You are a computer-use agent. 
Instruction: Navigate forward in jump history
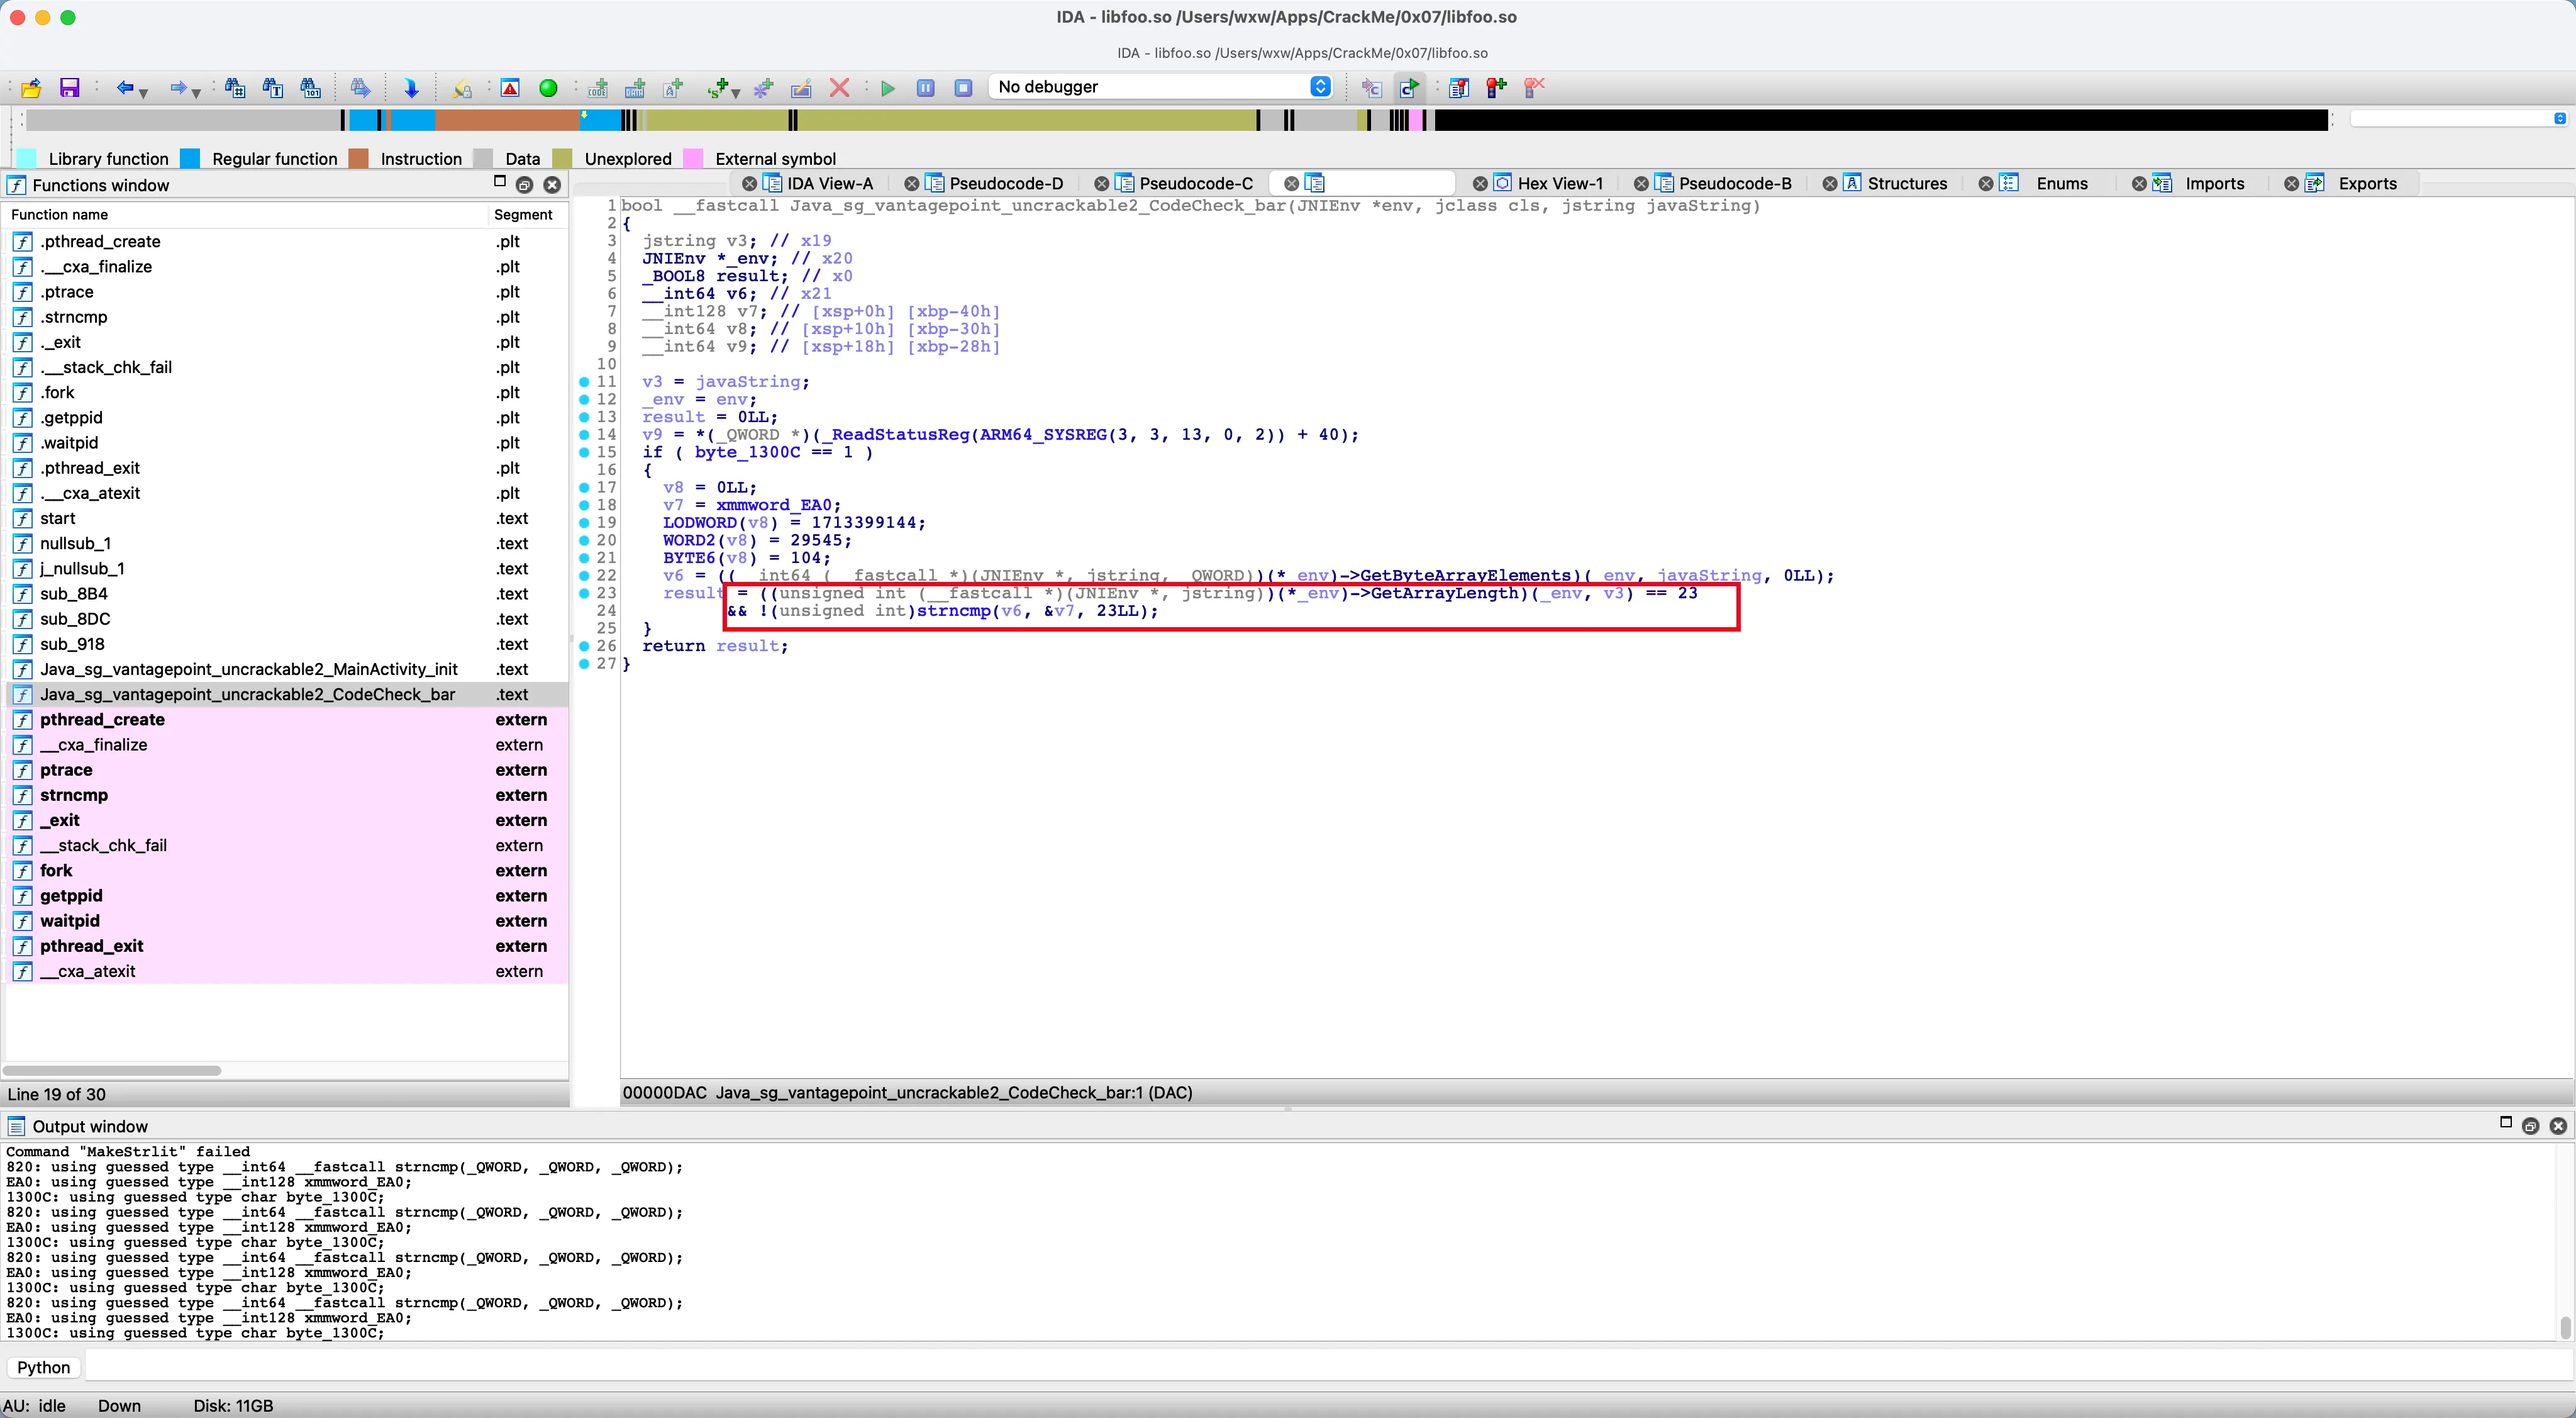[x=180, y=88]
